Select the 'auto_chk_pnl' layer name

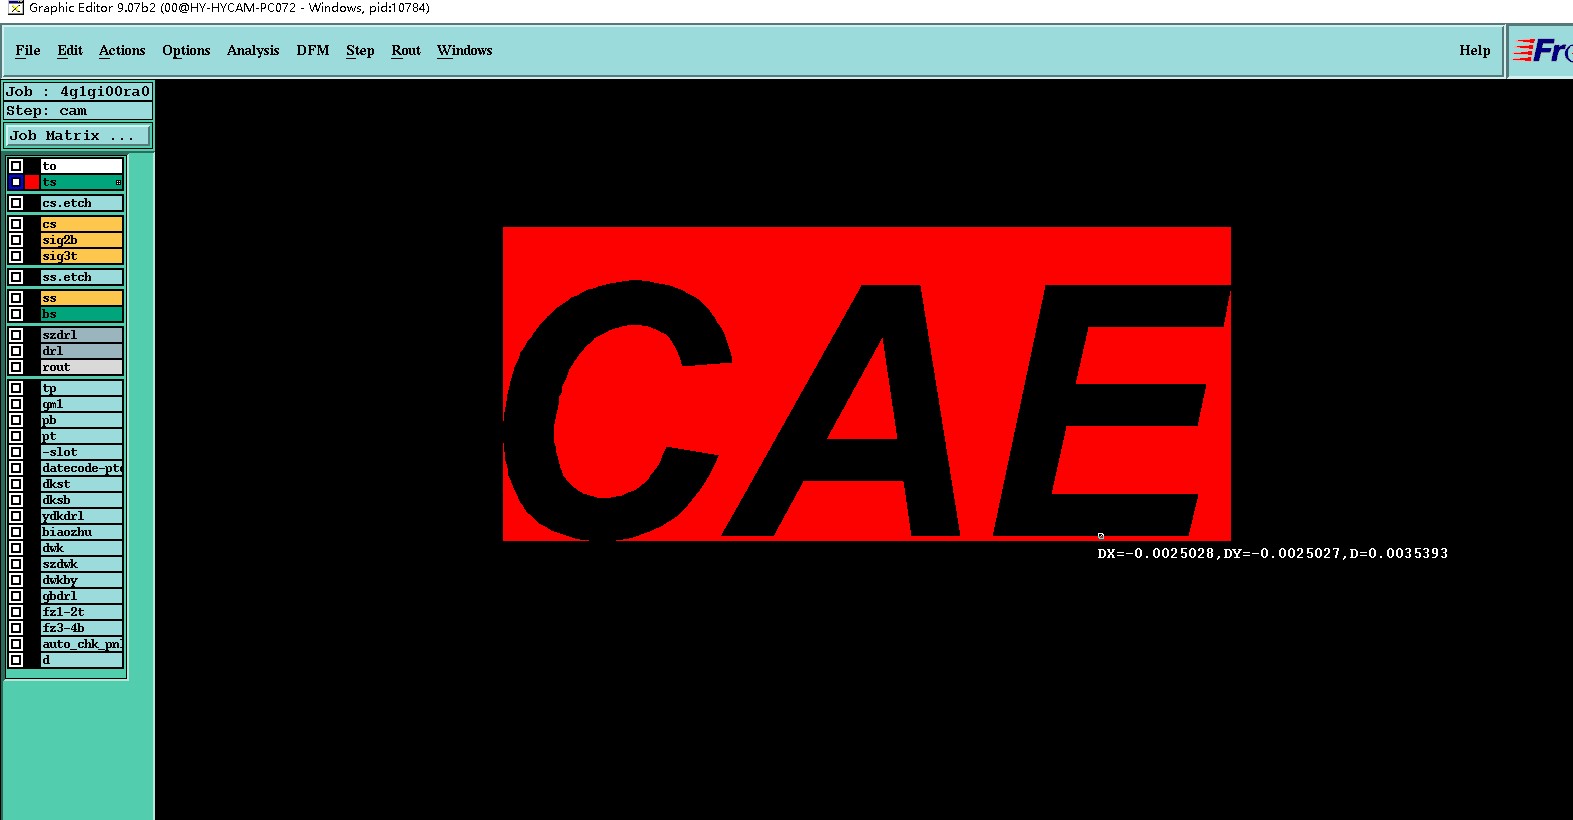(82, 644)
